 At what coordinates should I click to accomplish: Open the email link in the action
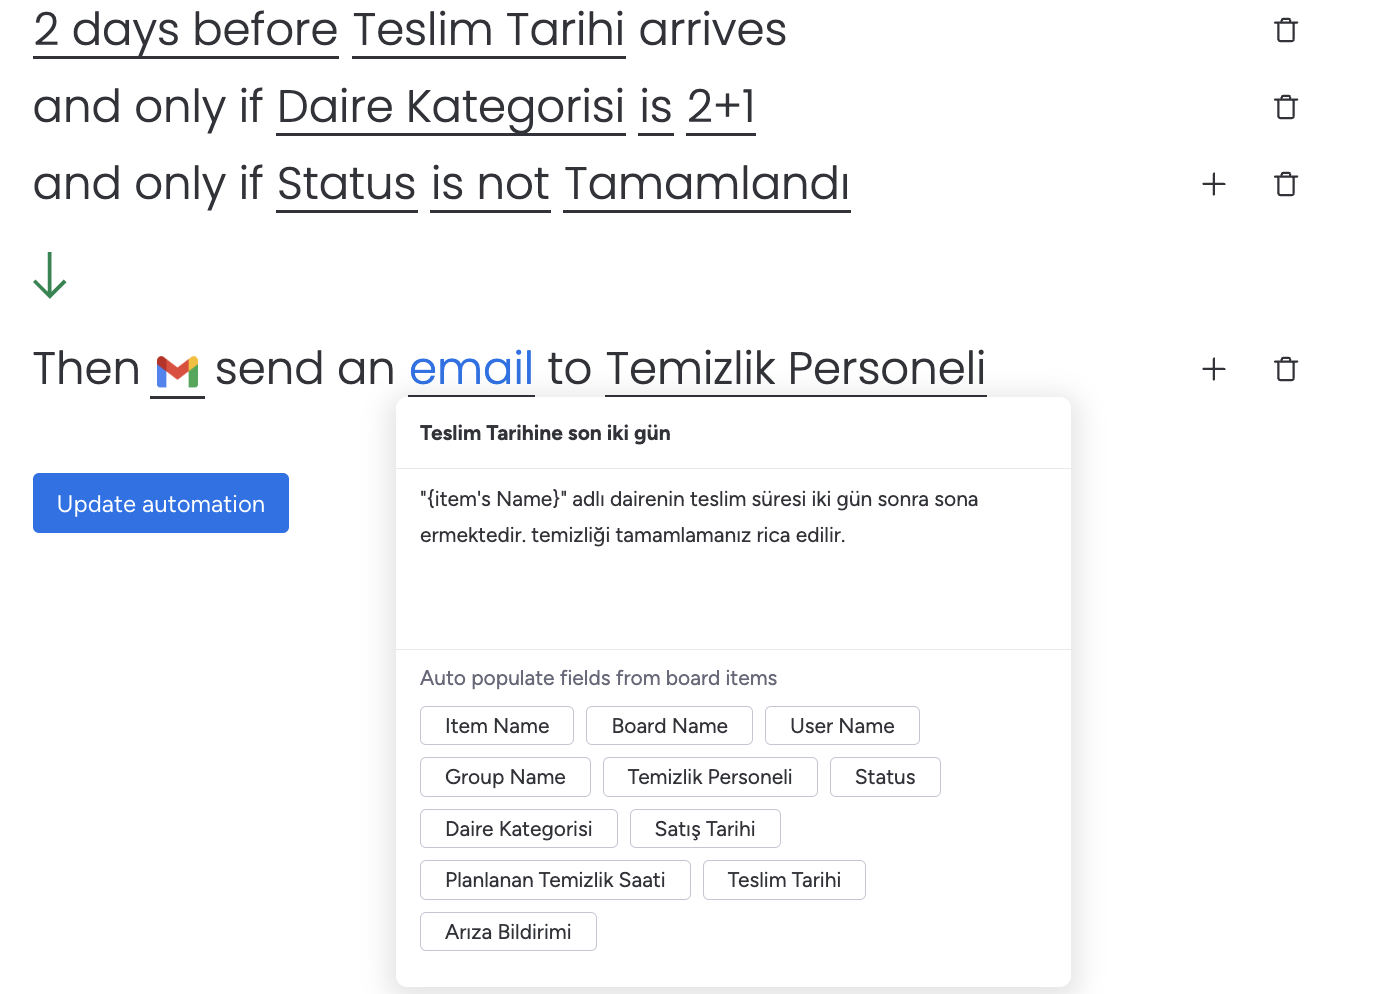(471, 368)
